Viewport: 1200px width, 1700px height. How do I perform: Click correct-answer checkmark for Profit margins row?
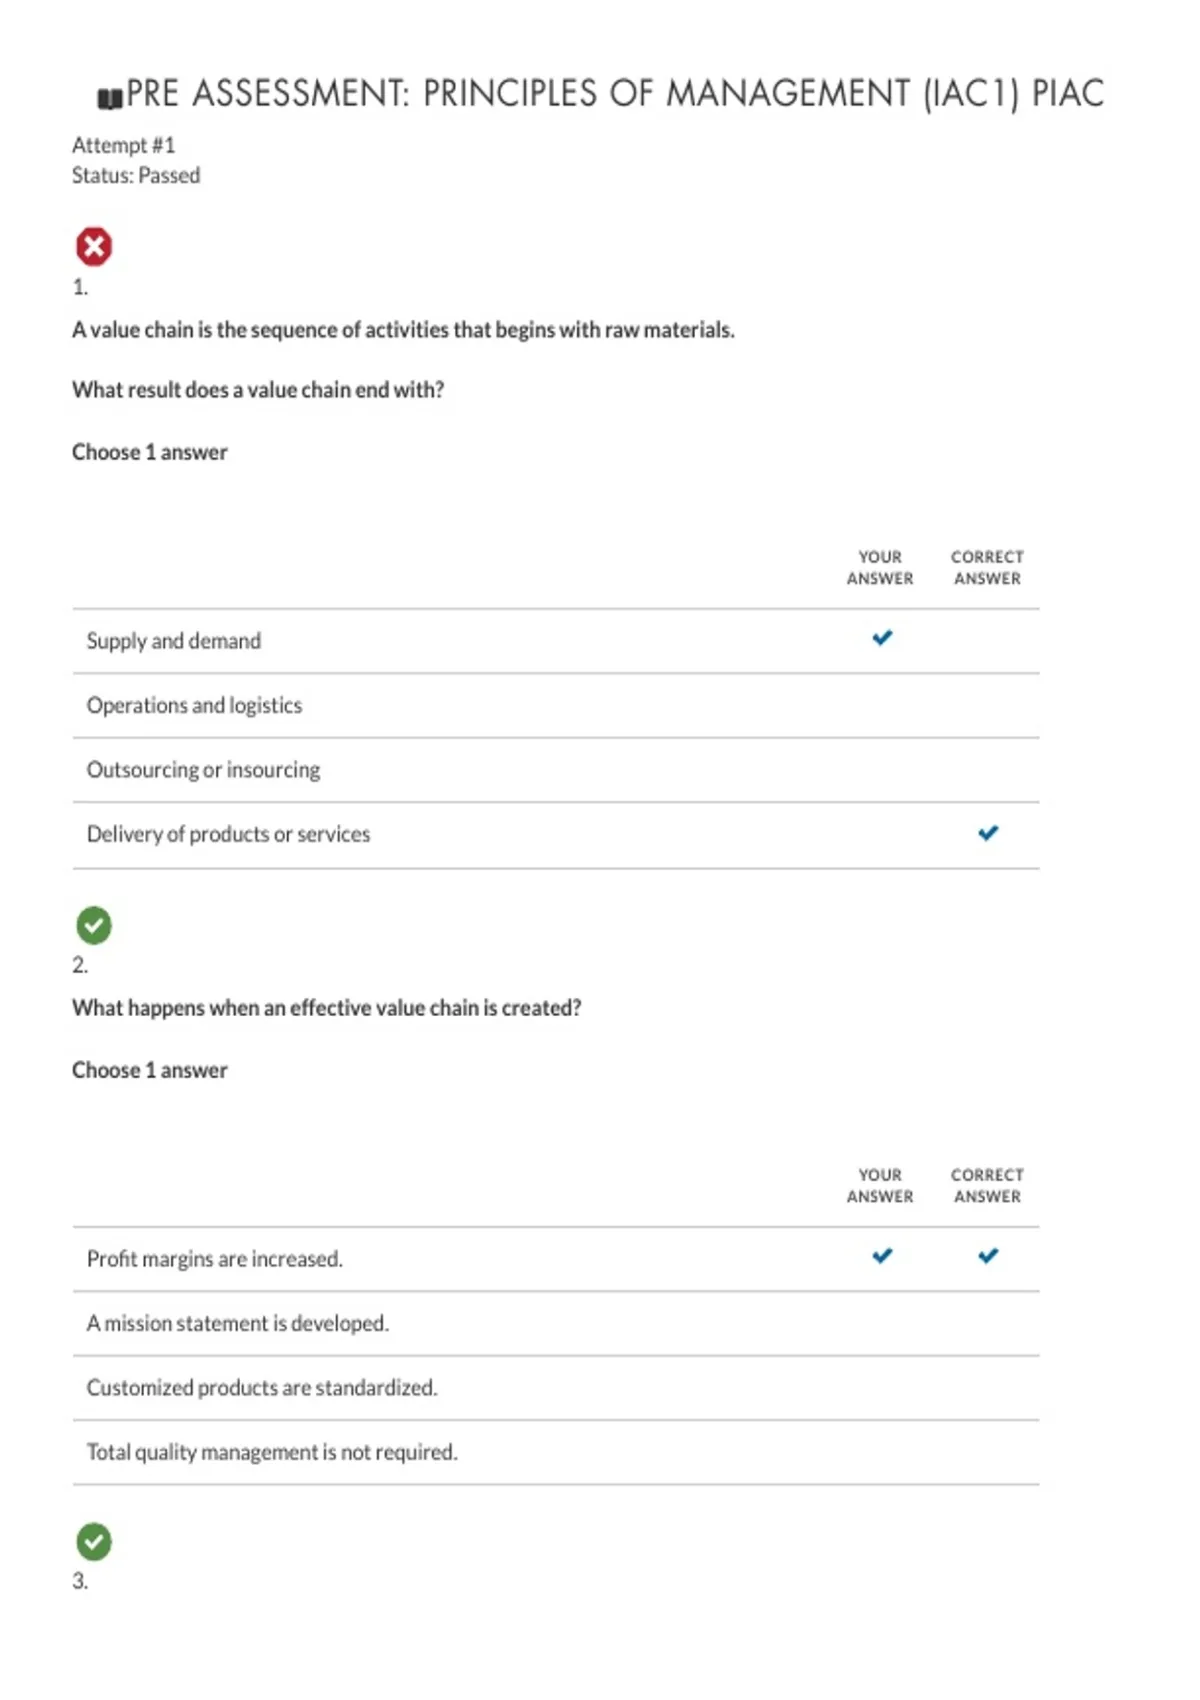click(988, 1256)
